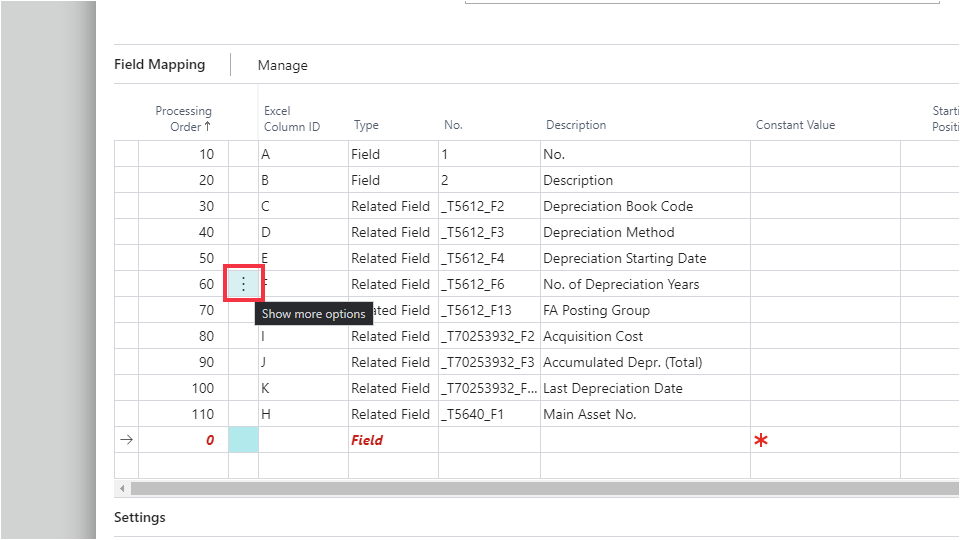960x540 pixels.
Task: Click Excel Column ID cell A
Action: pyautogui.click(x=304, y=154)
